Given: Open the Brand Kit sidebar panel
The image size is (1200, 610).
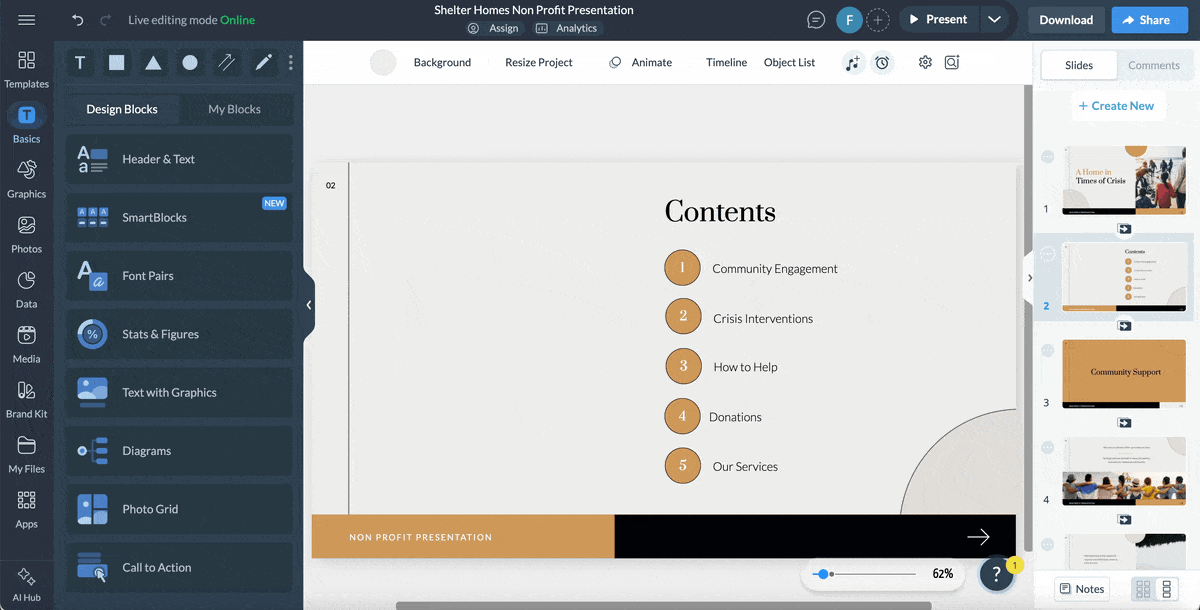Looking at the screenshot, I should pyautogui.click(x=27, y=400).
